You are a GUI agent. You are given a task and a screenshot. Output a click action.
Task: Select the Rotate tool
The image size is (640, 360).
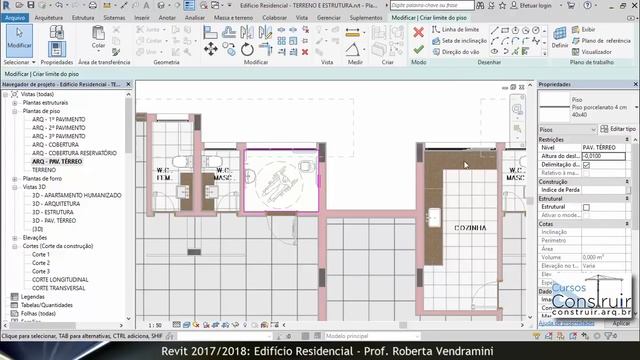pos(247,50)
